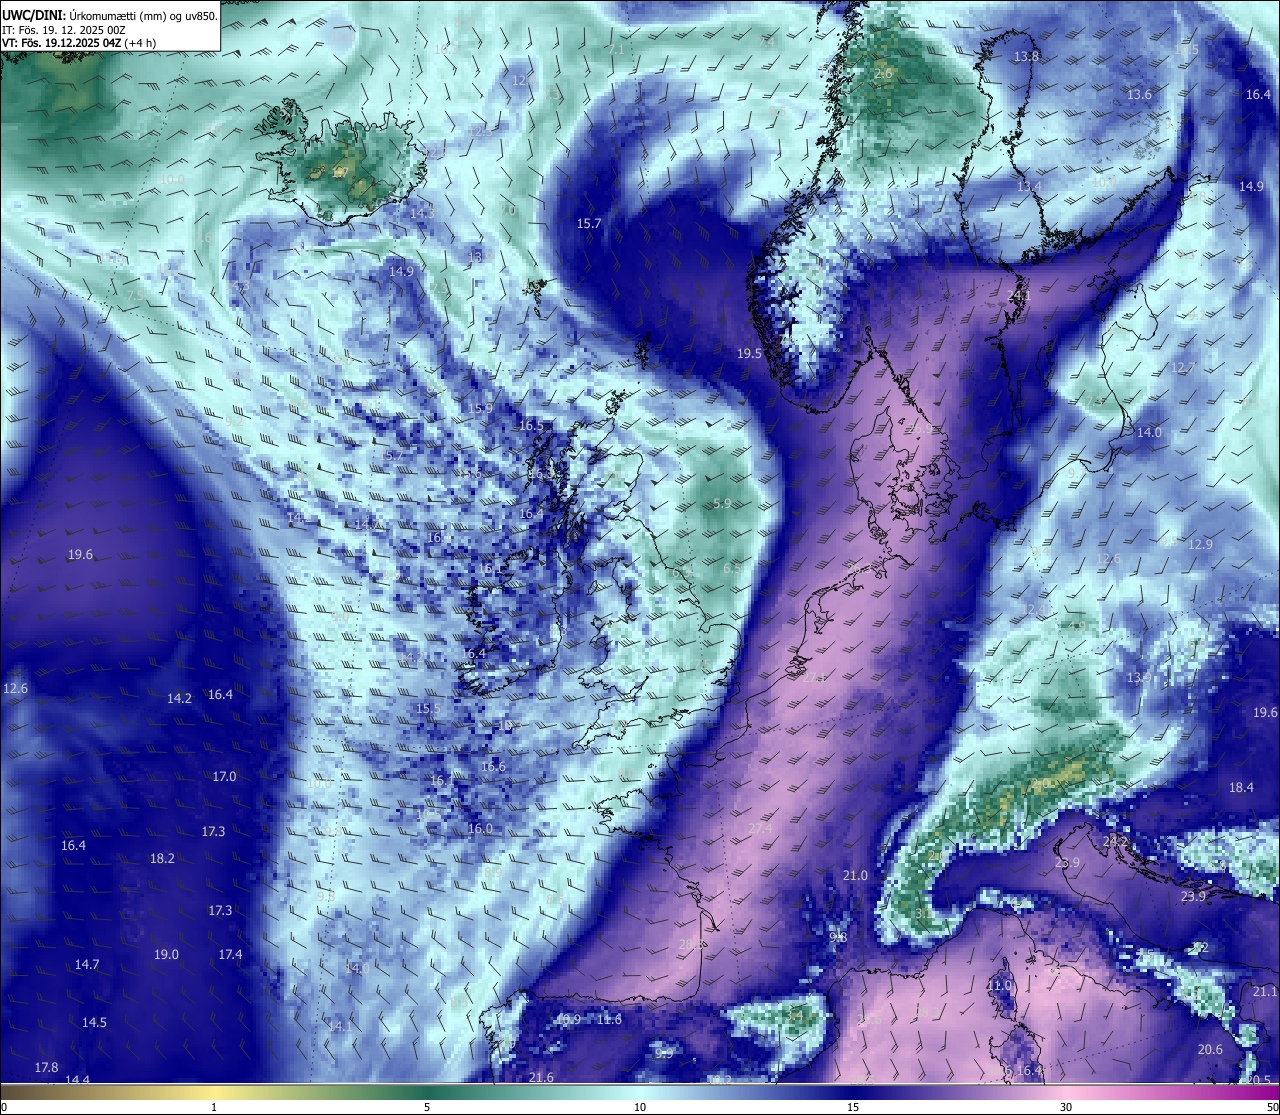The width and height of the screenshot is (1280, 1115).
Task: Click the '14.7' value on the map
Action: pos(87,964)
